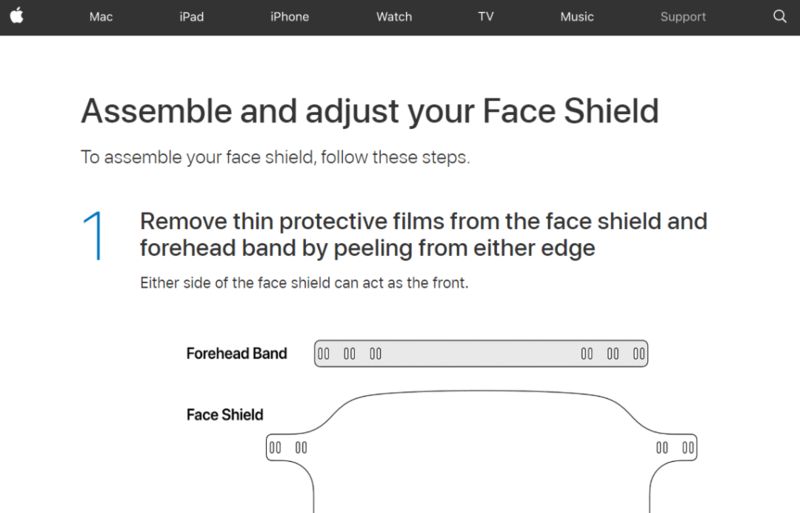Click the right tab slots on Face Shield
800x513 pixels.
click(675, 448)
